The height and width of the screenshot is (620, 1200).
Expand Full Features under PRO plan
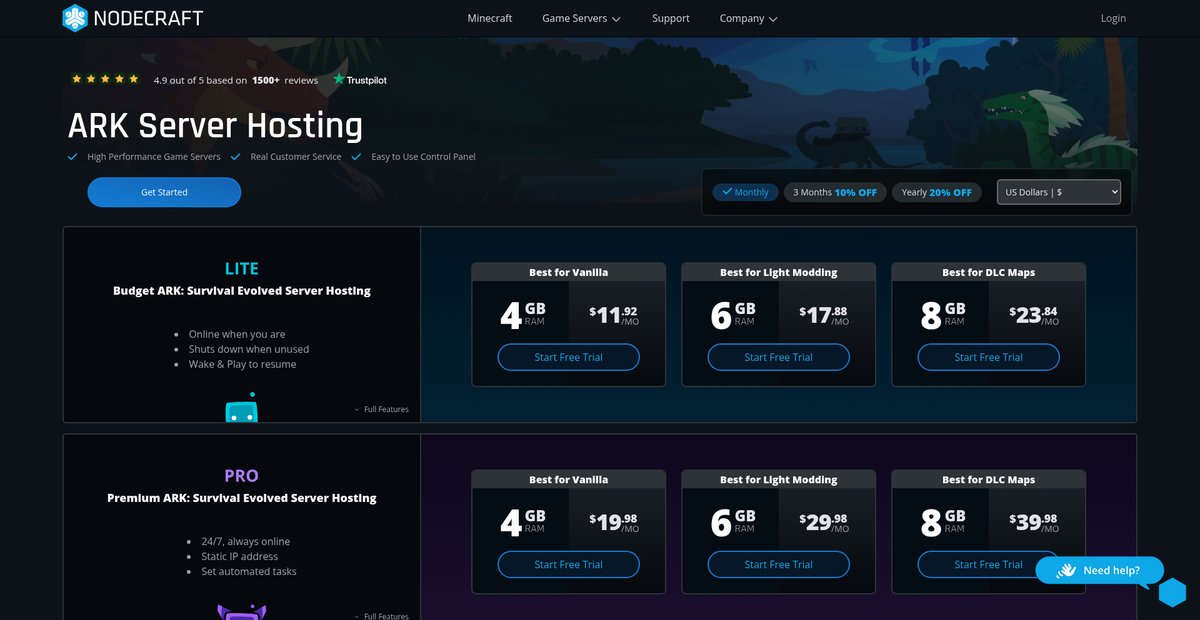click(381, 616)
